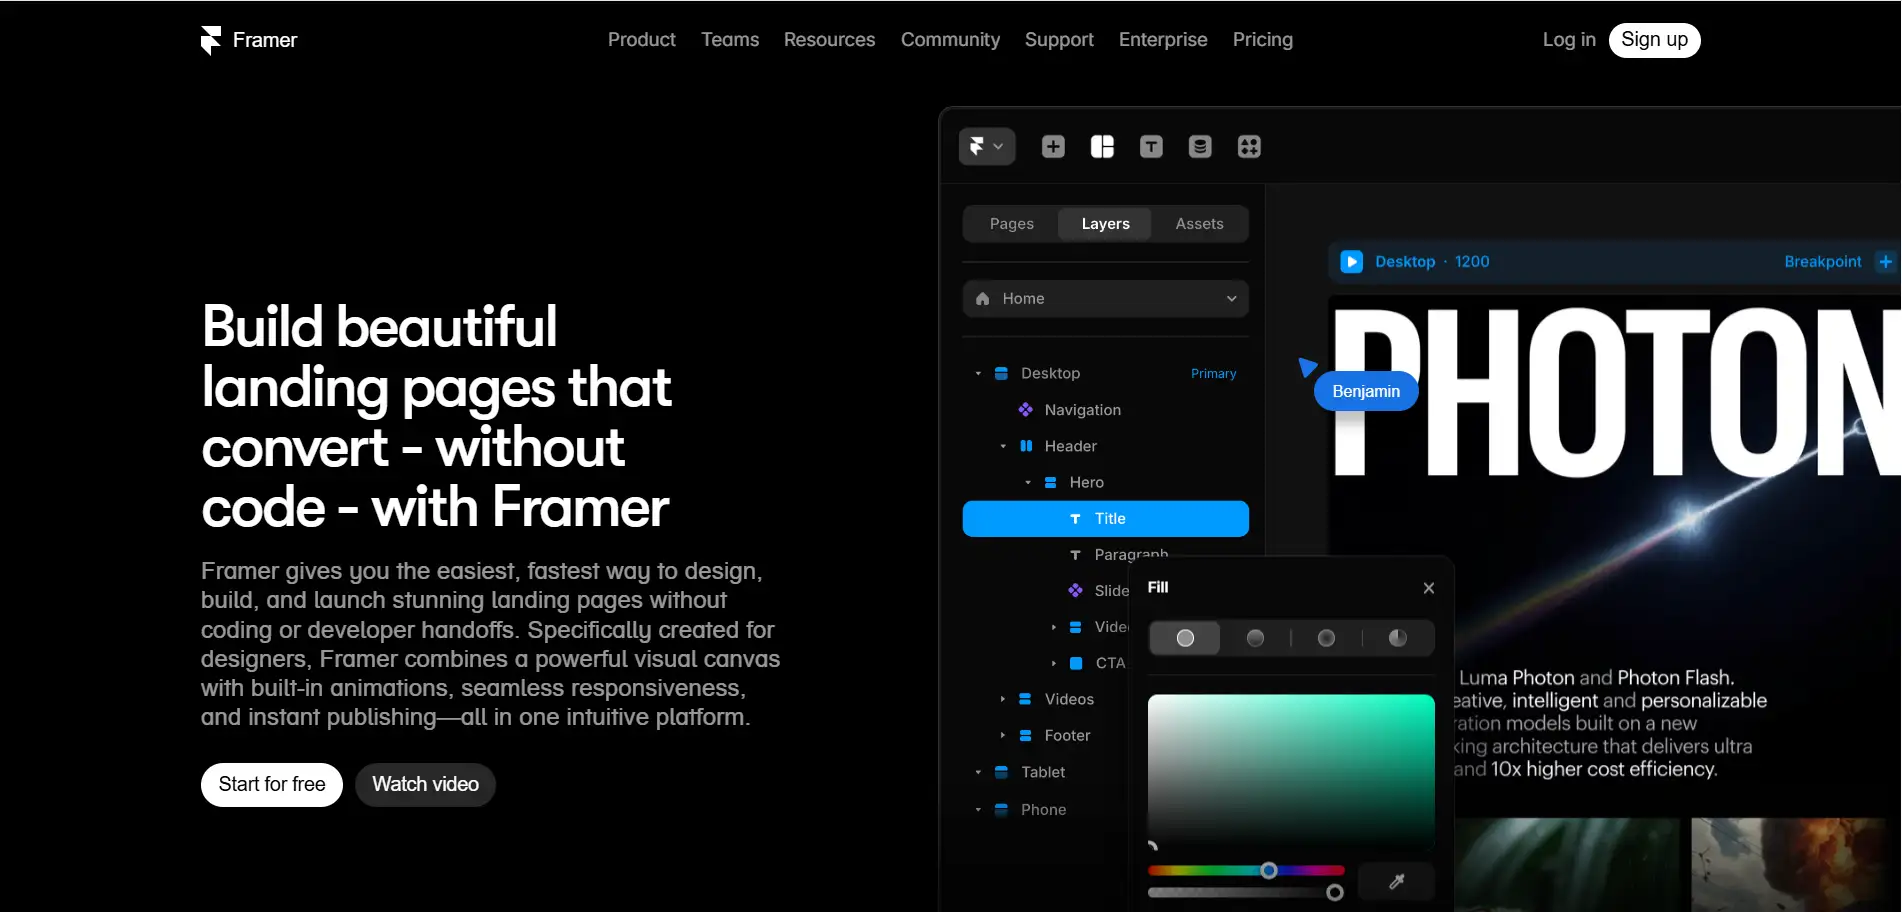Switch to the Pages tab
The height and width of the screenshot is (912, 1902).
1011,223
